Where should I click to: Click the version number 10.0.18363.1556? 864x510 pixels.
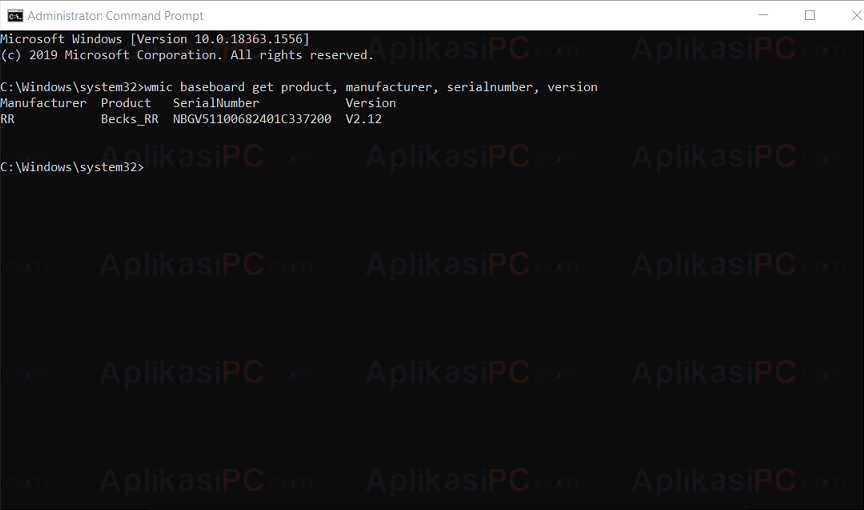pos(249,39)
